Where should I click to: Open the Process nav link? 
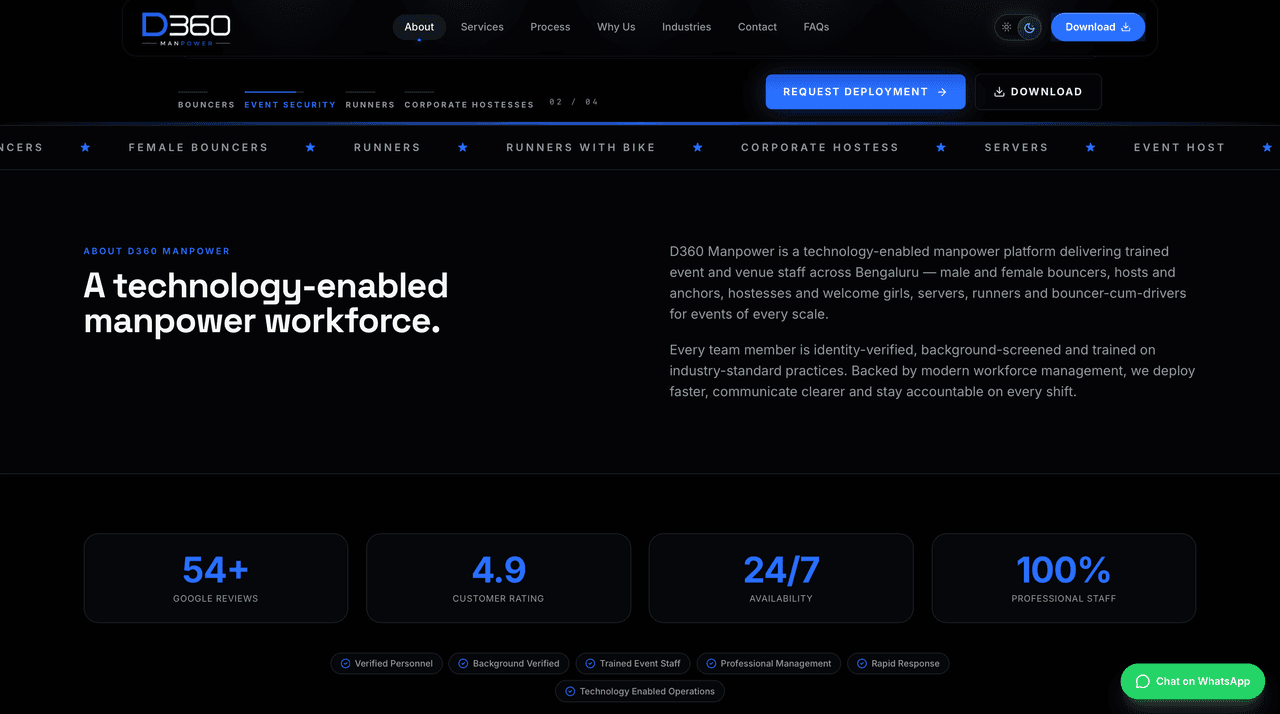(x=550, y=27)
